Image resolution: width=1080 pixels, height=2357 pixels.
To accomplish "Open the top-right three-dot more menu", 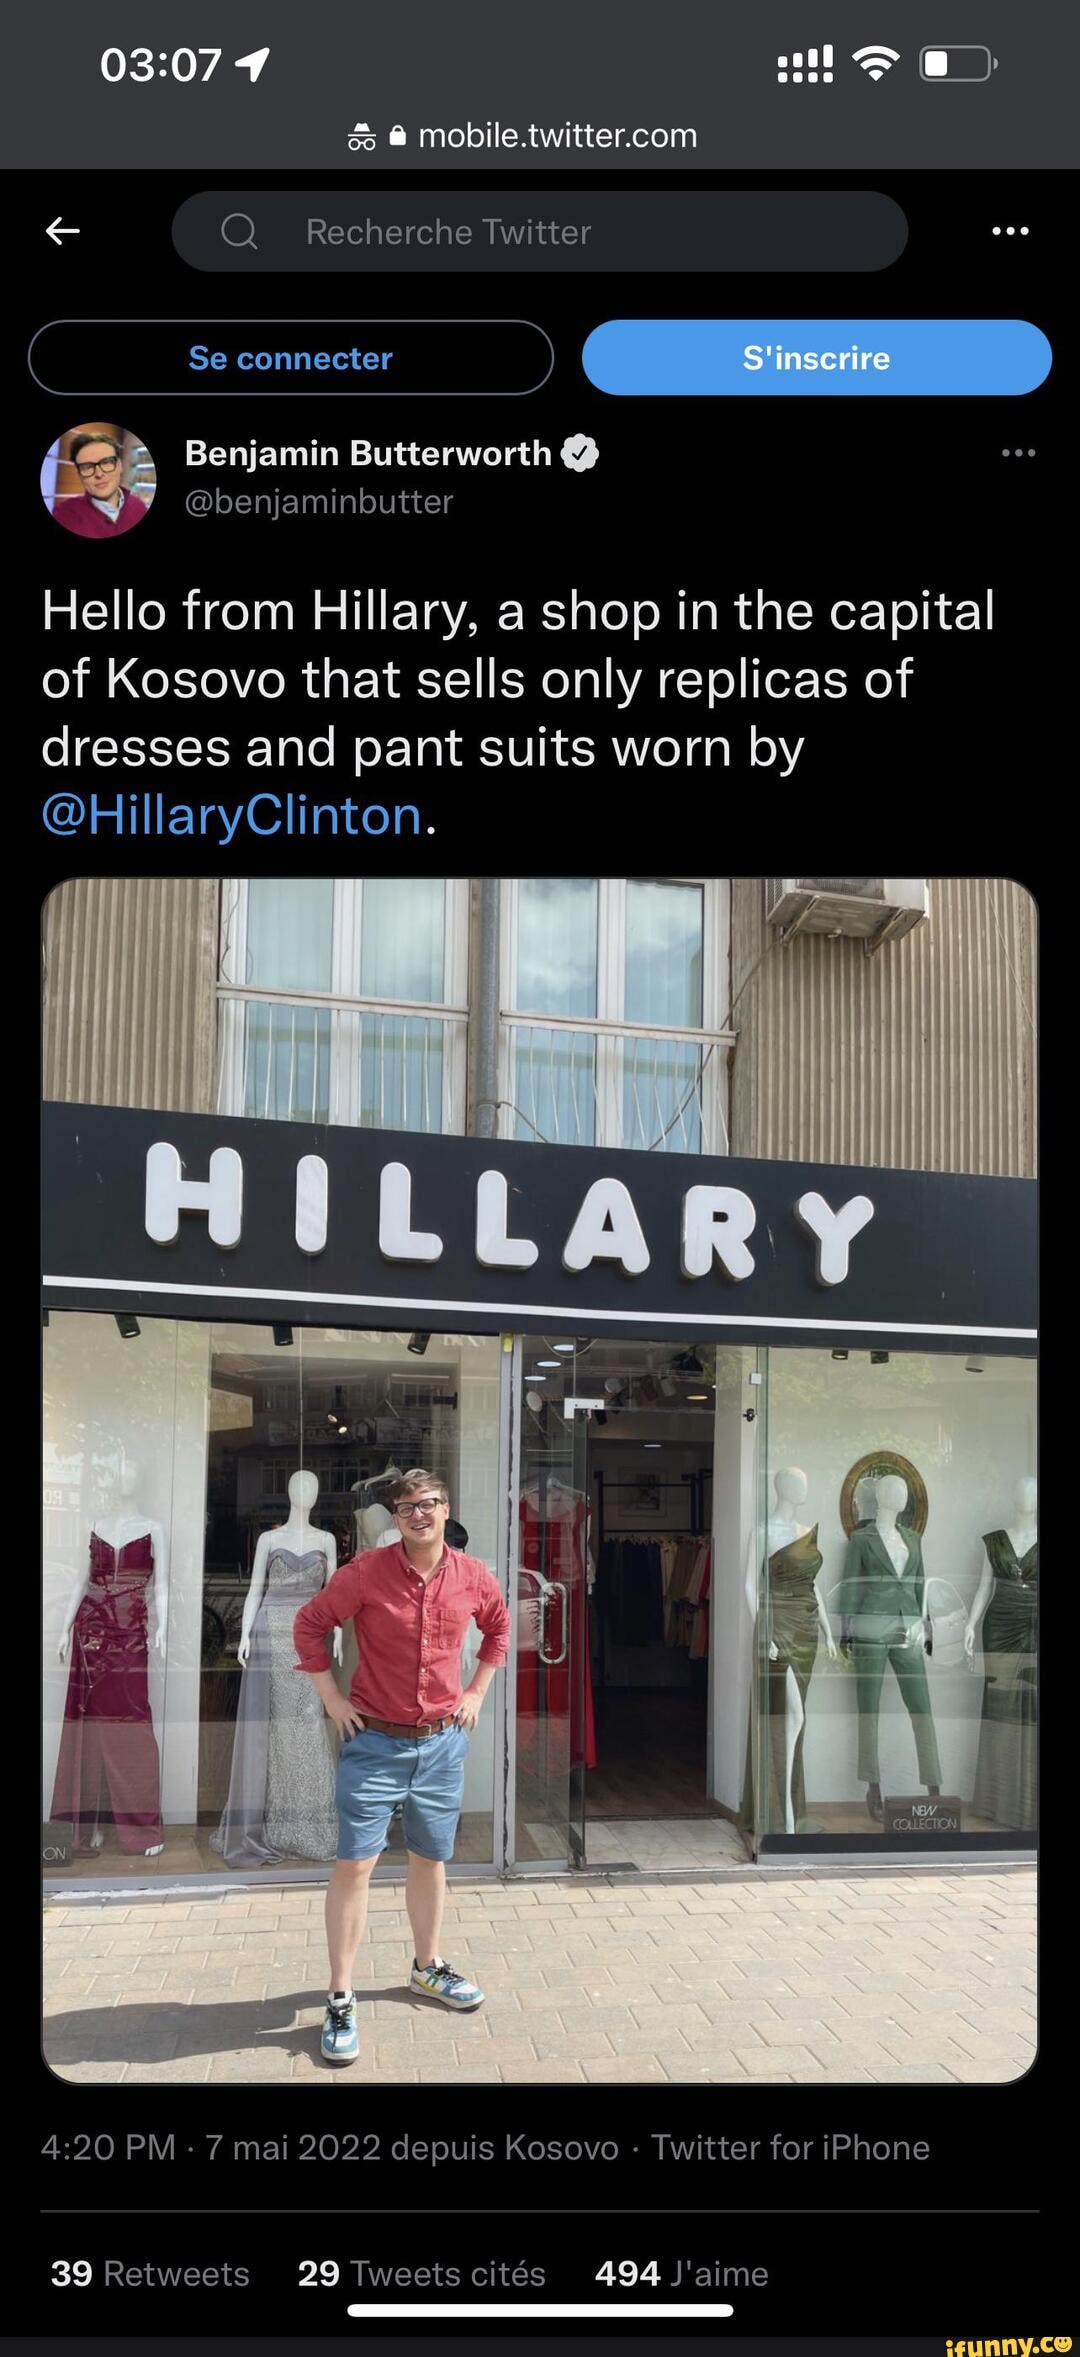I will click(1010, 231).
